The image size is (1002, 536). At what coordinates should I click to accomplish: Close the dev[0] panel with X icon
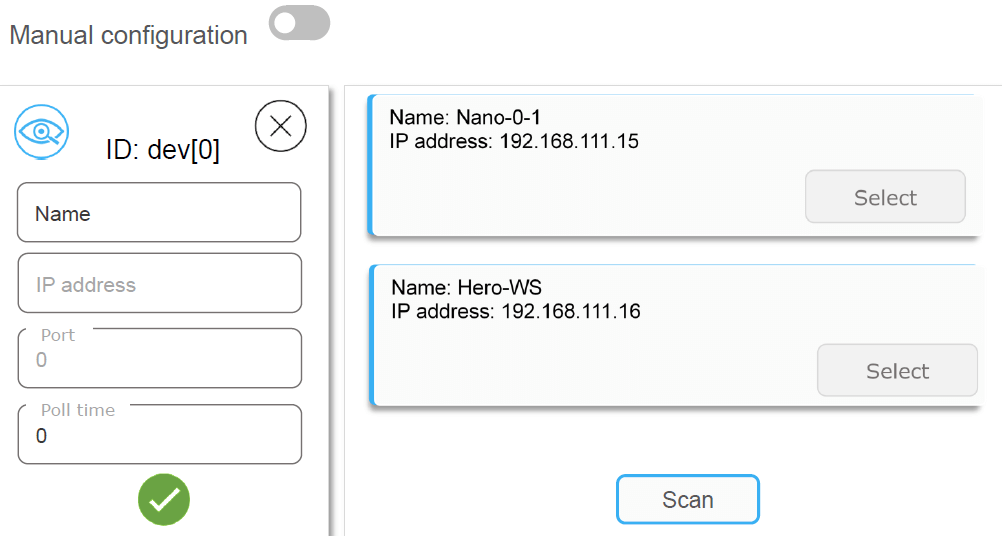point(281,126)
